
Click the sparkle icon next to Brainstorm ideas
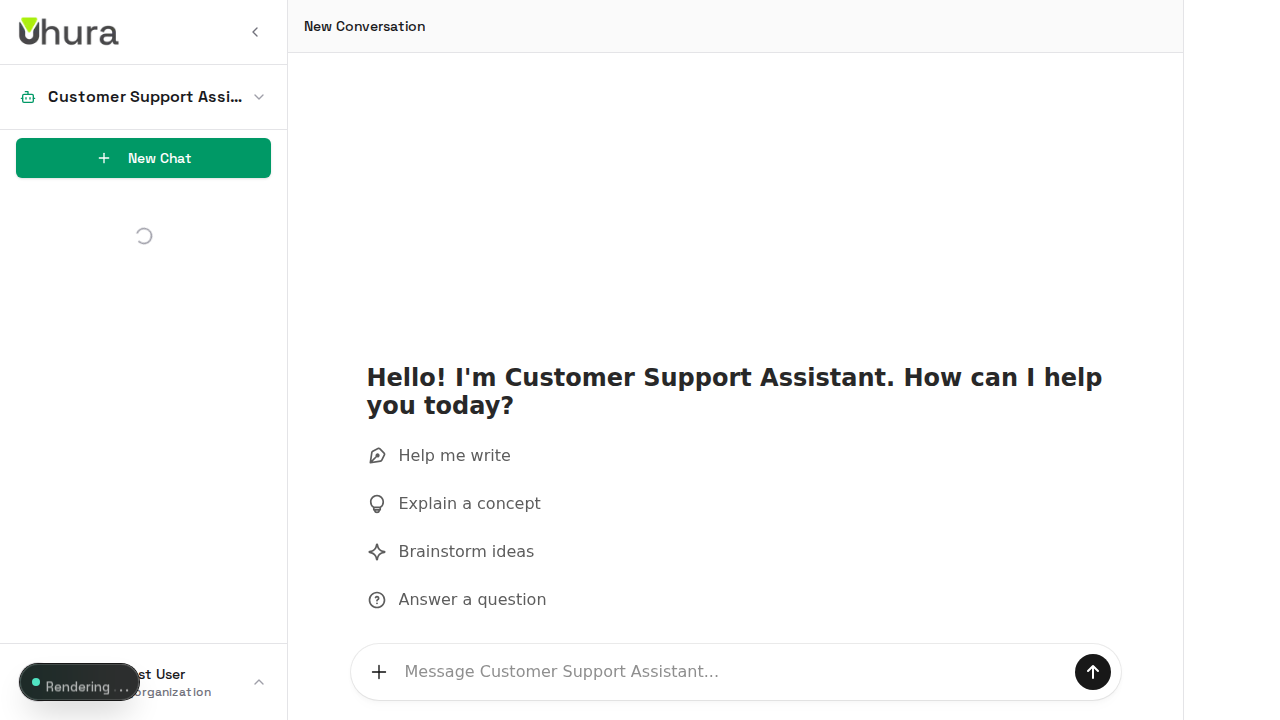tap(376, 551)
